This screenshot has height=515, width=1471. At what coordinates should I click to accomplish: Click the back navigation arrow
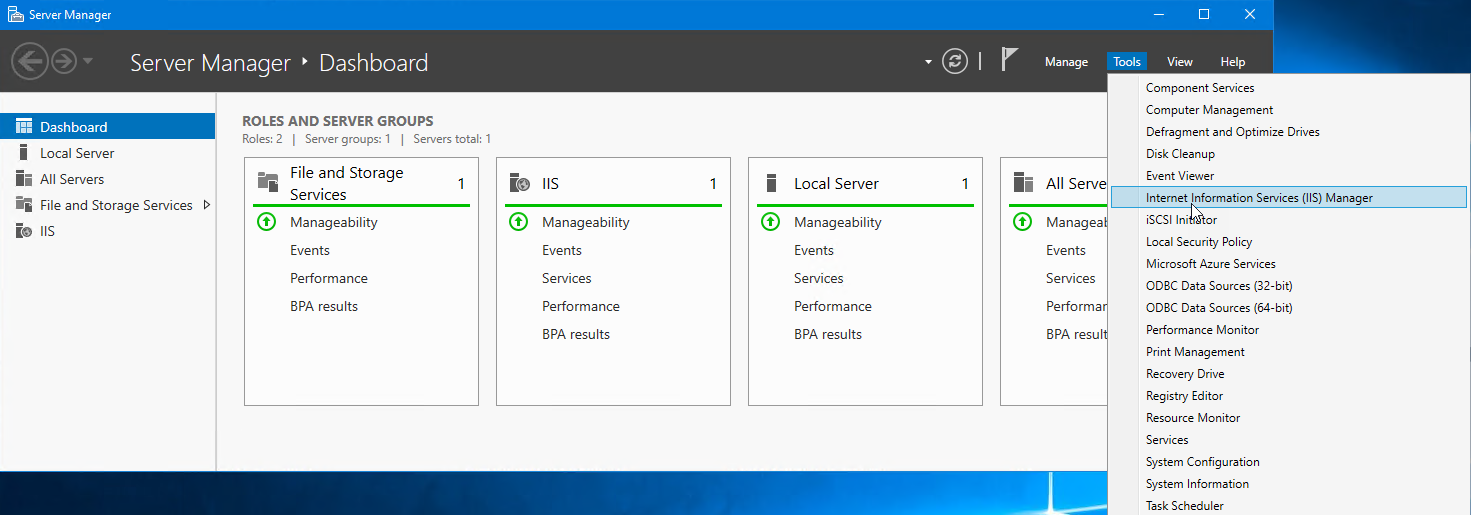tap(29, 62)
